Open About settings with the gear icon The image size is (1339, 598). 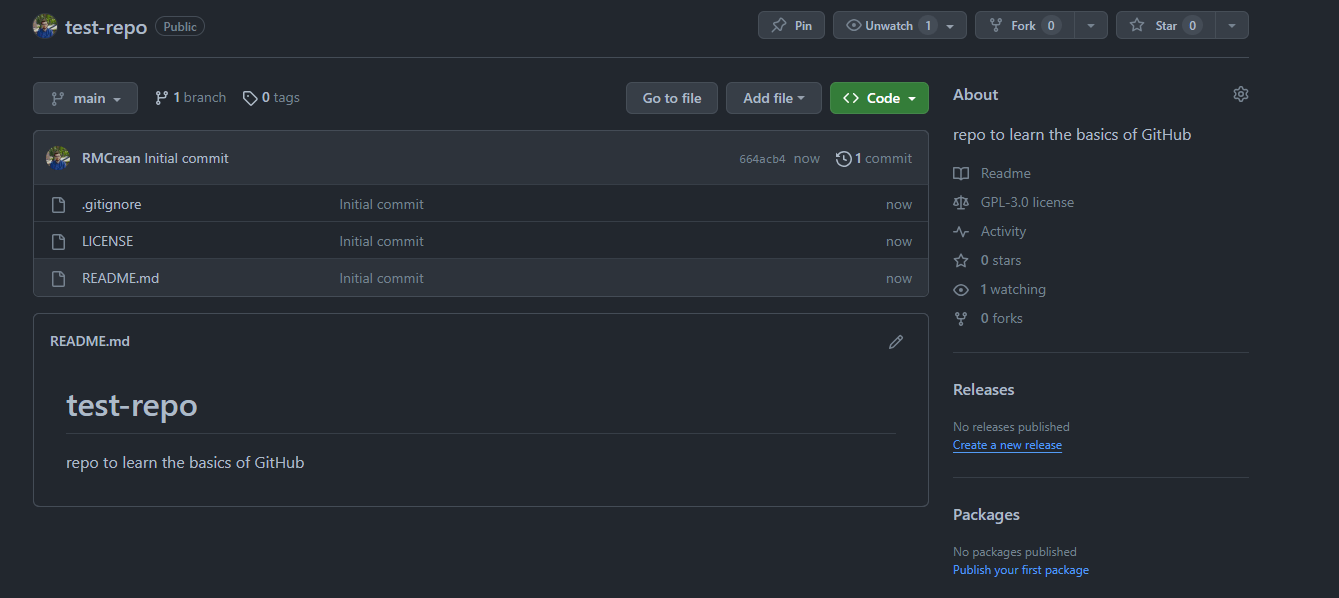[1241, 94]
